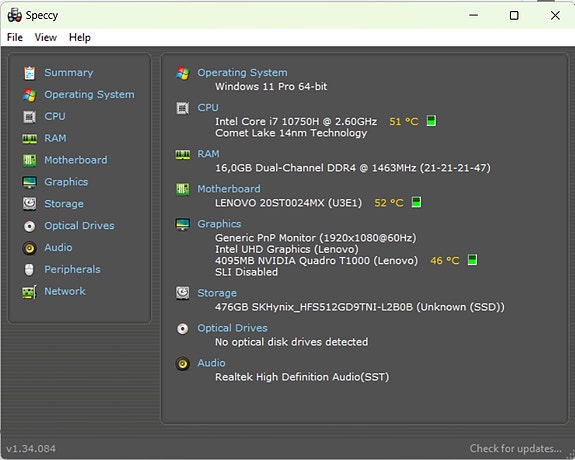
Task: Click the Optical Drives disc icon in main panel
Action: tap(183, 328)
